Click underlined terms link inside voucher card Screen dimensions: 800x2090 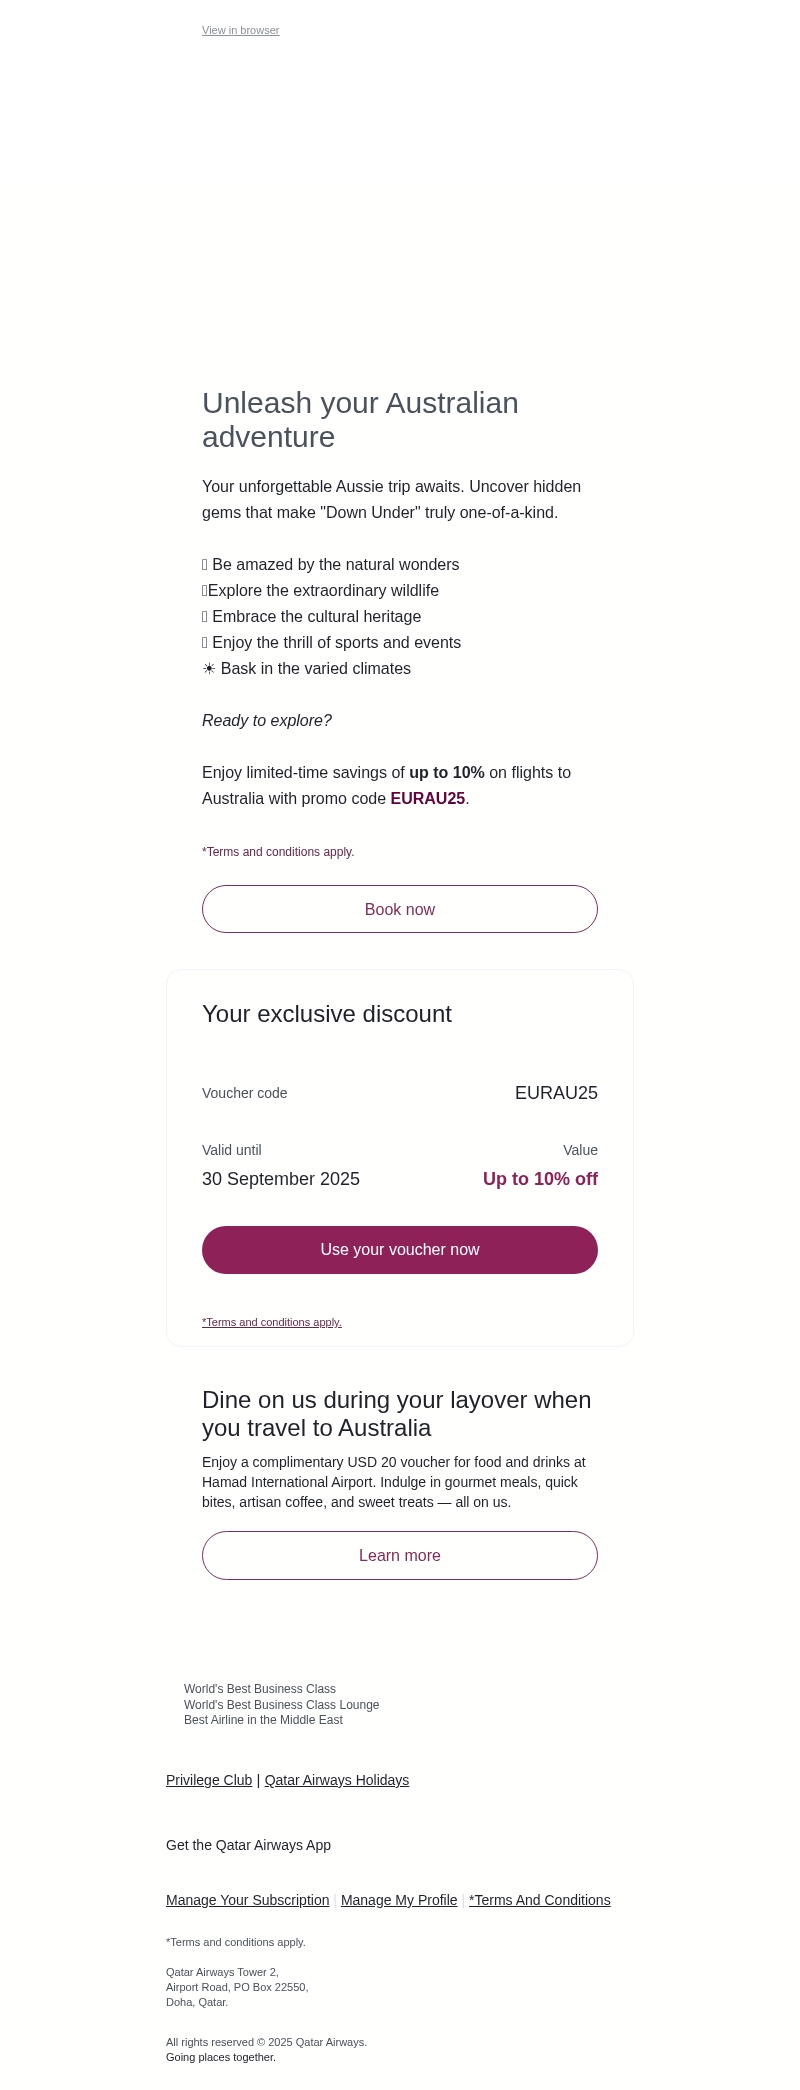pyautogui.click(x=272, y=1322)
